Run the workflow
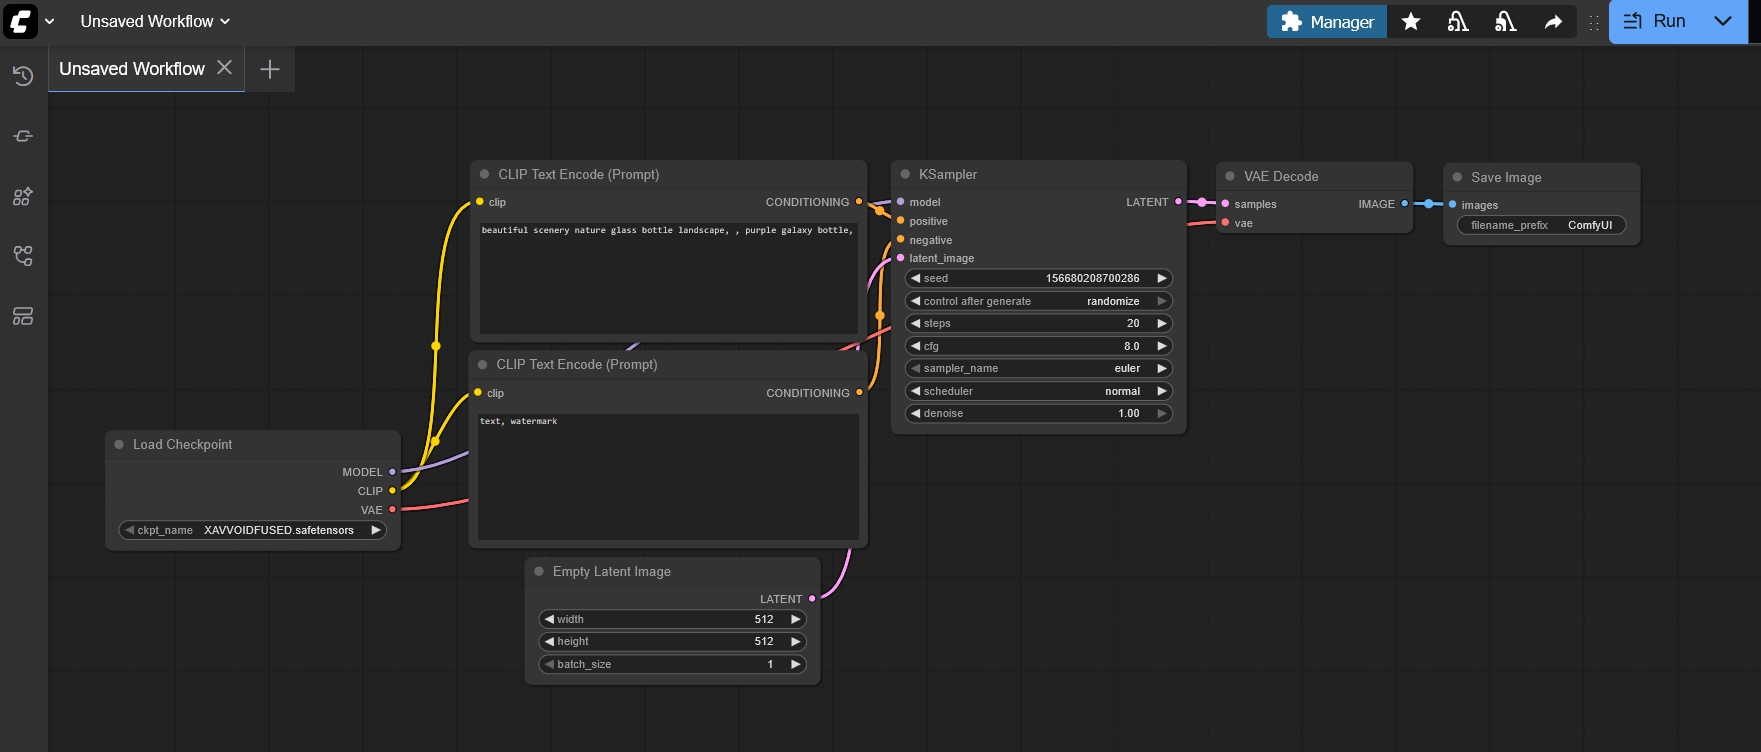 [x=1656, y=21]
